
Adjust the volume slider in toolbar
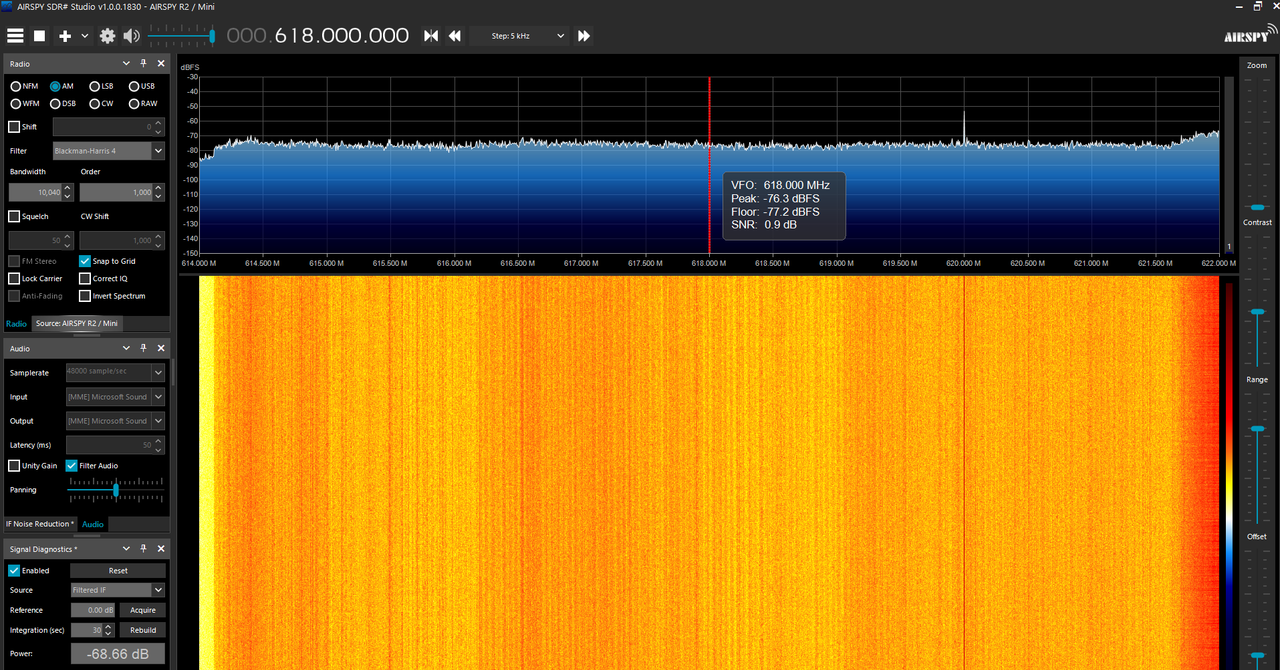coord(181,36)
